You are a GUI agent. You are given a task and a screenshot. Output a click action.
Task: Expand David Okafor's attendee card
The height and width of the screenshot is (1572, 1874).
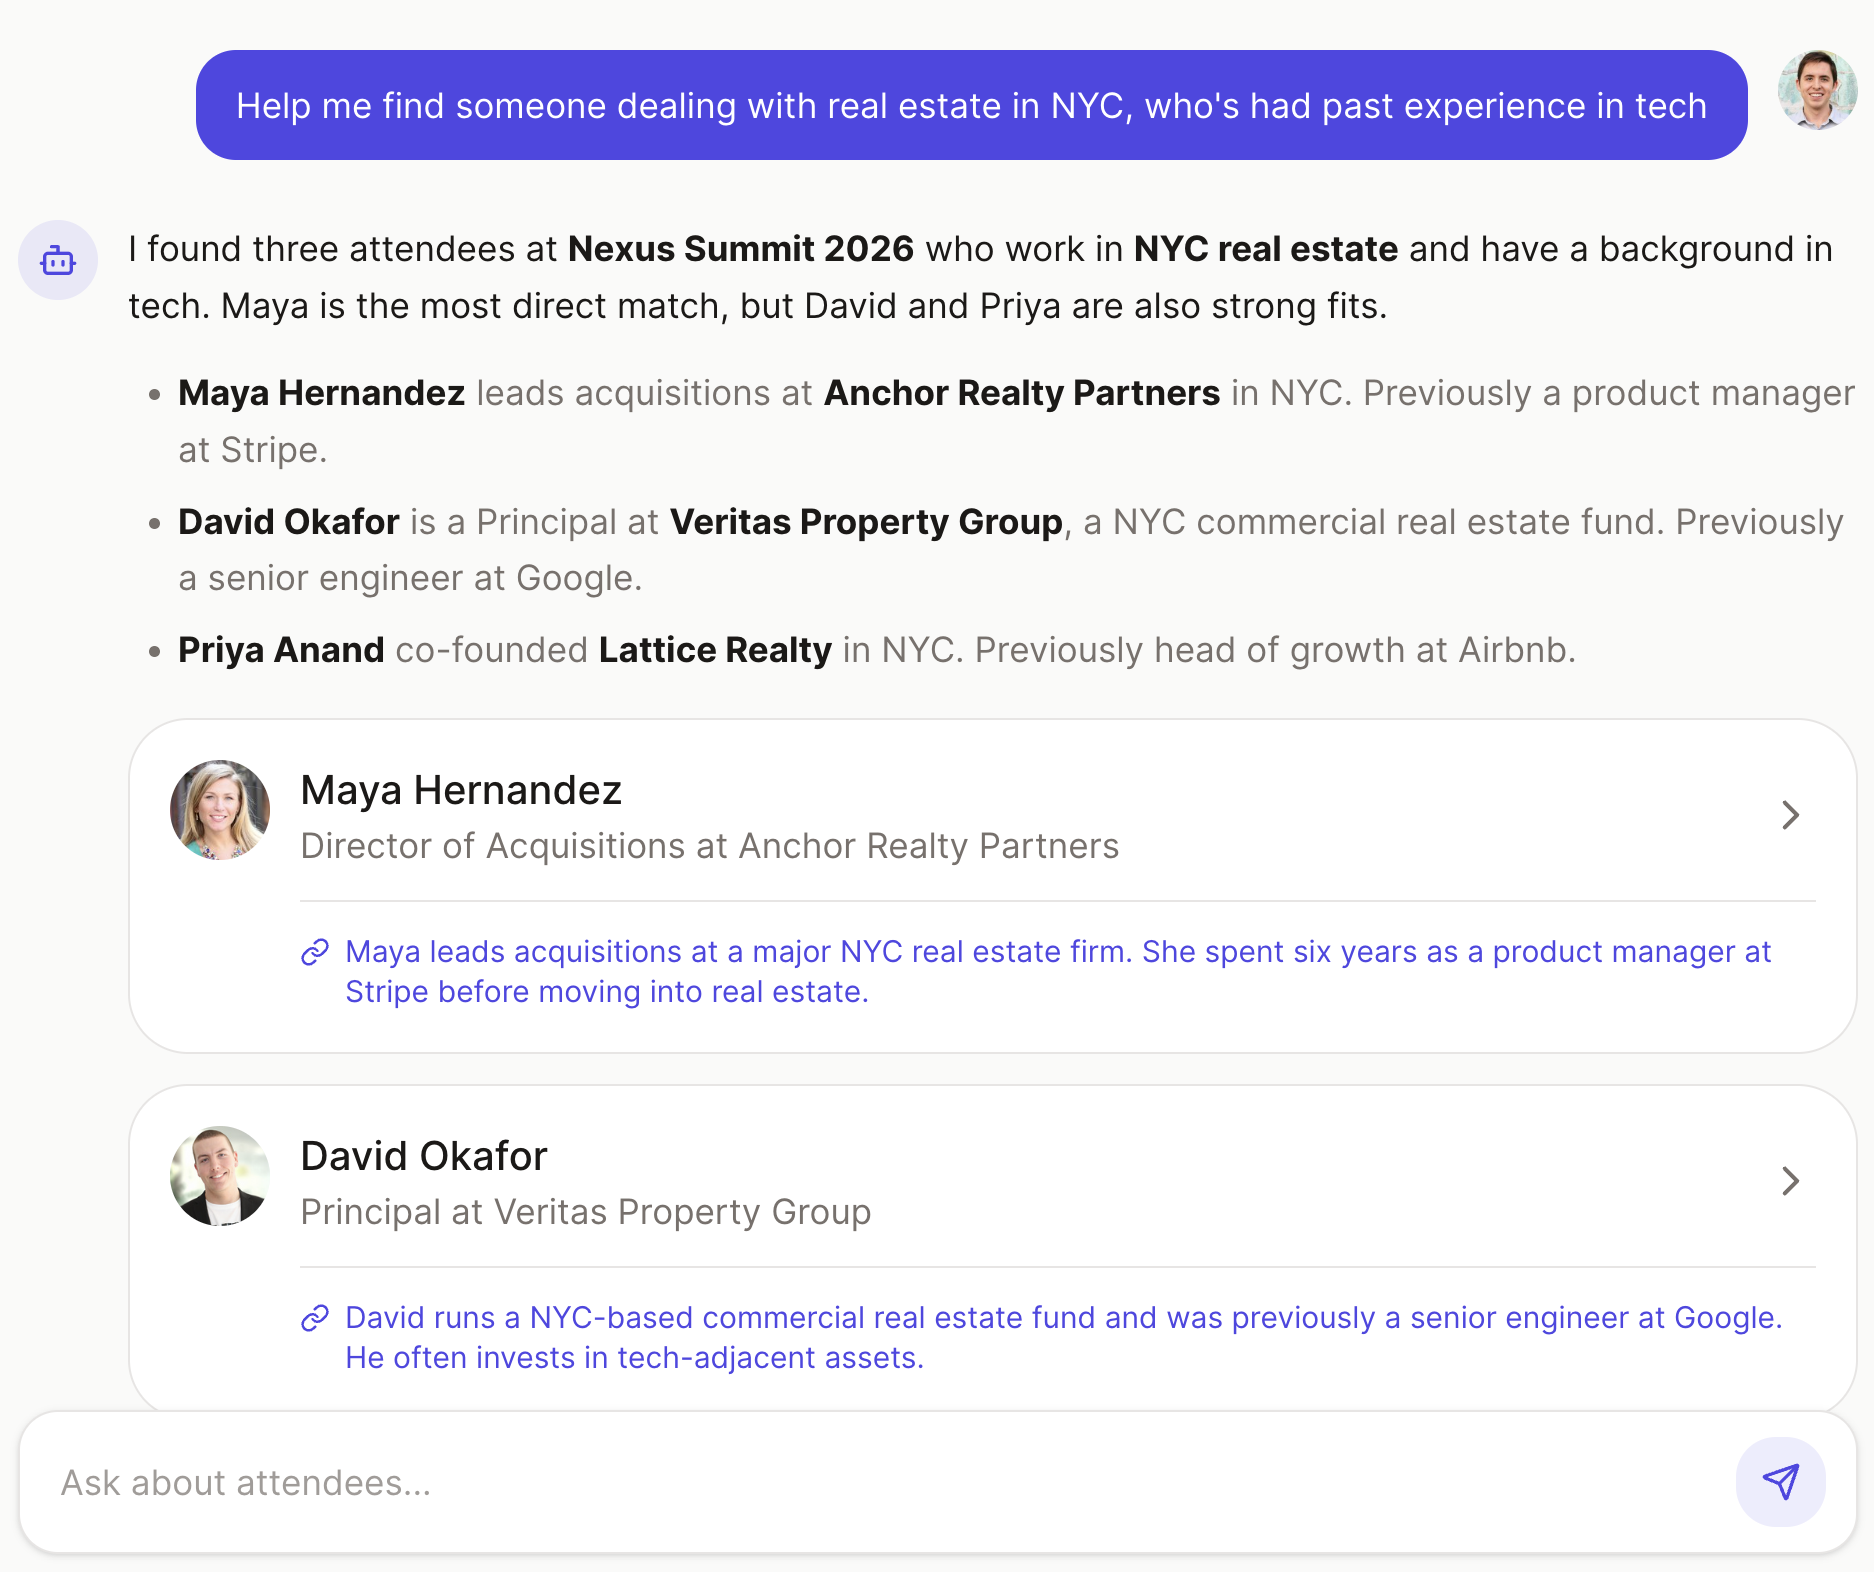[x=1791, y=1182]
